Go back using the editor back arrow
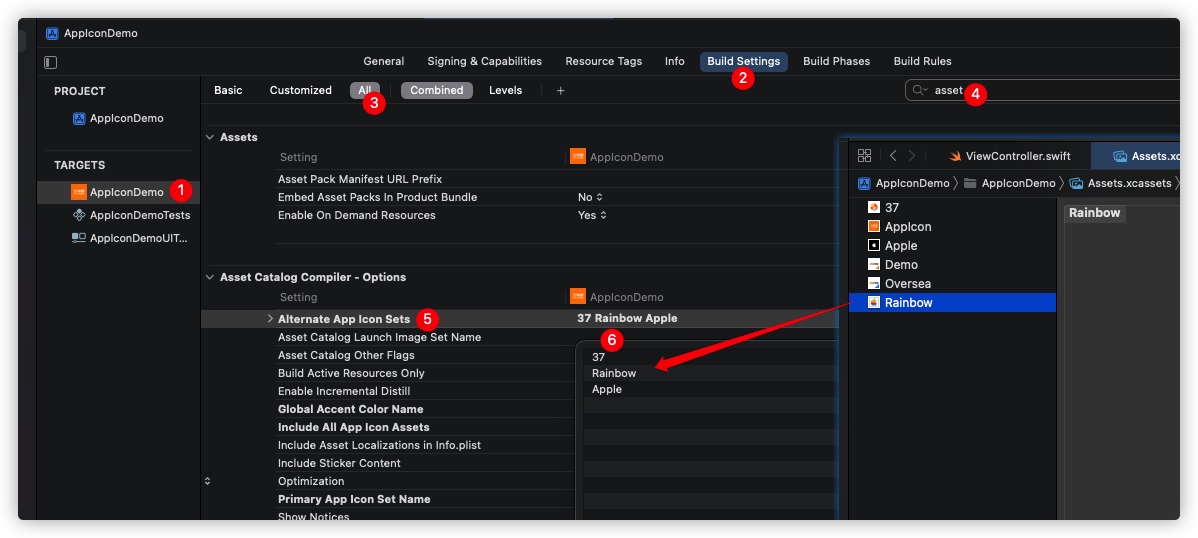This screenshot has height=538, width=1198. click(x=893, y=156)
